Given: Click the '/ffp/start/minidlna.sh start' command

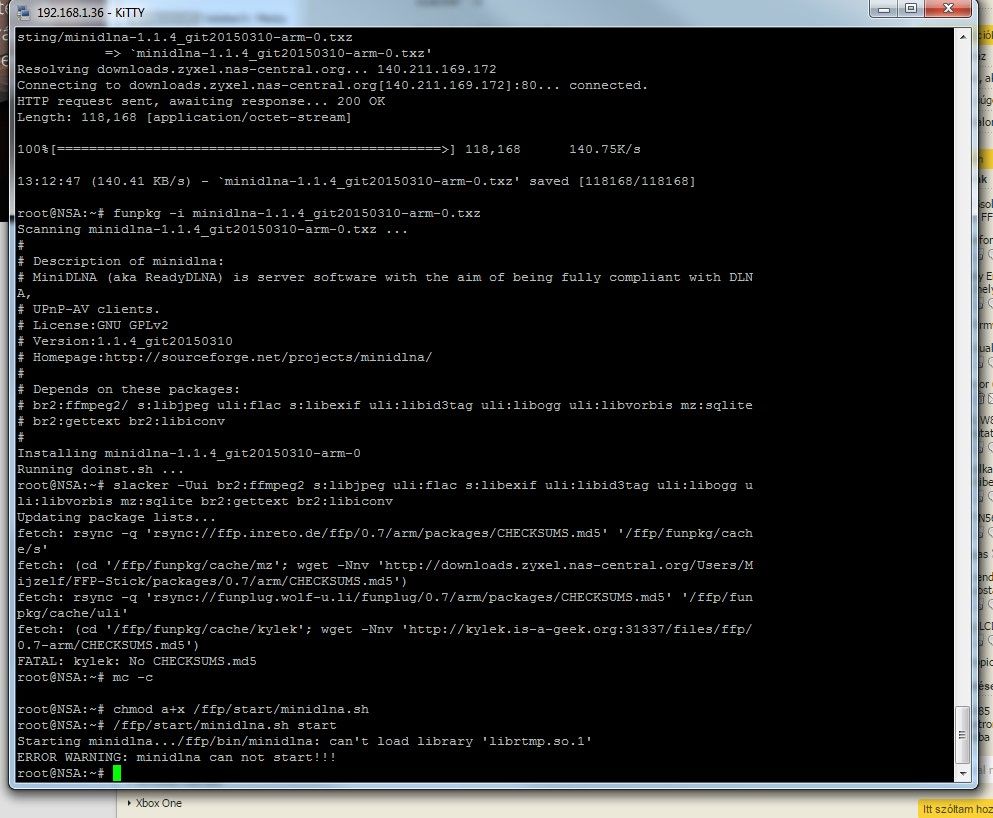Looking at the screenshot, I should pyautogui.click(x=177, y=725).
